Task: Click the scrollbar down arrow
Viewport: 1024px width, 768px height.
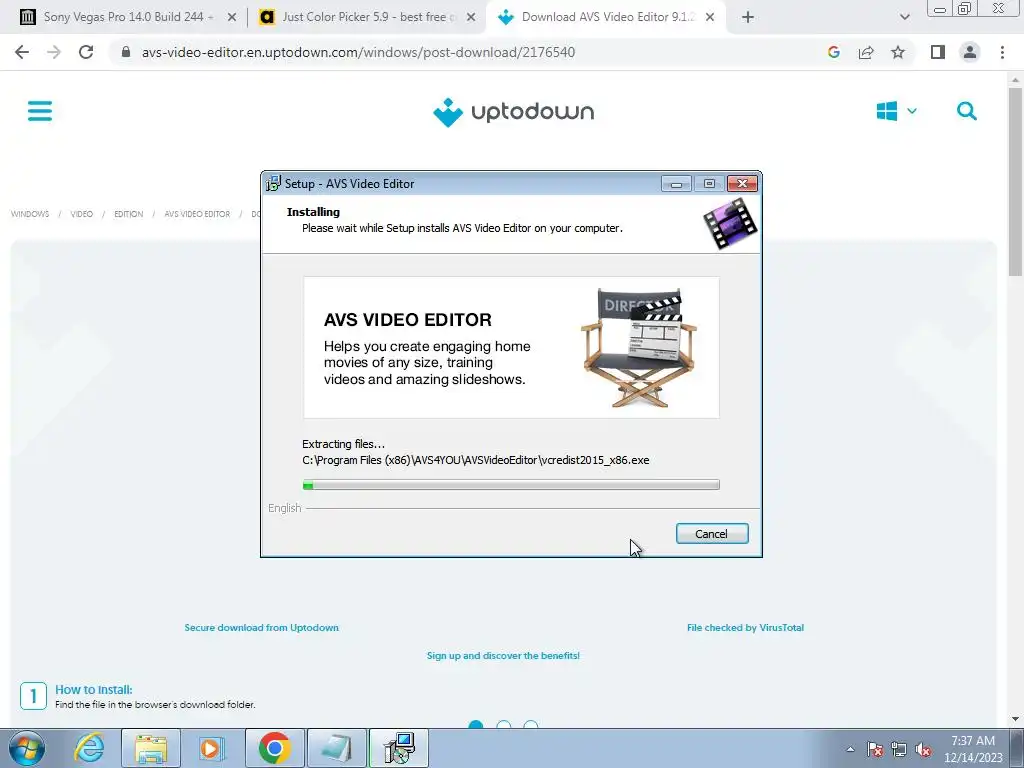Action: pyautogui.click(x=1015, y=719)
